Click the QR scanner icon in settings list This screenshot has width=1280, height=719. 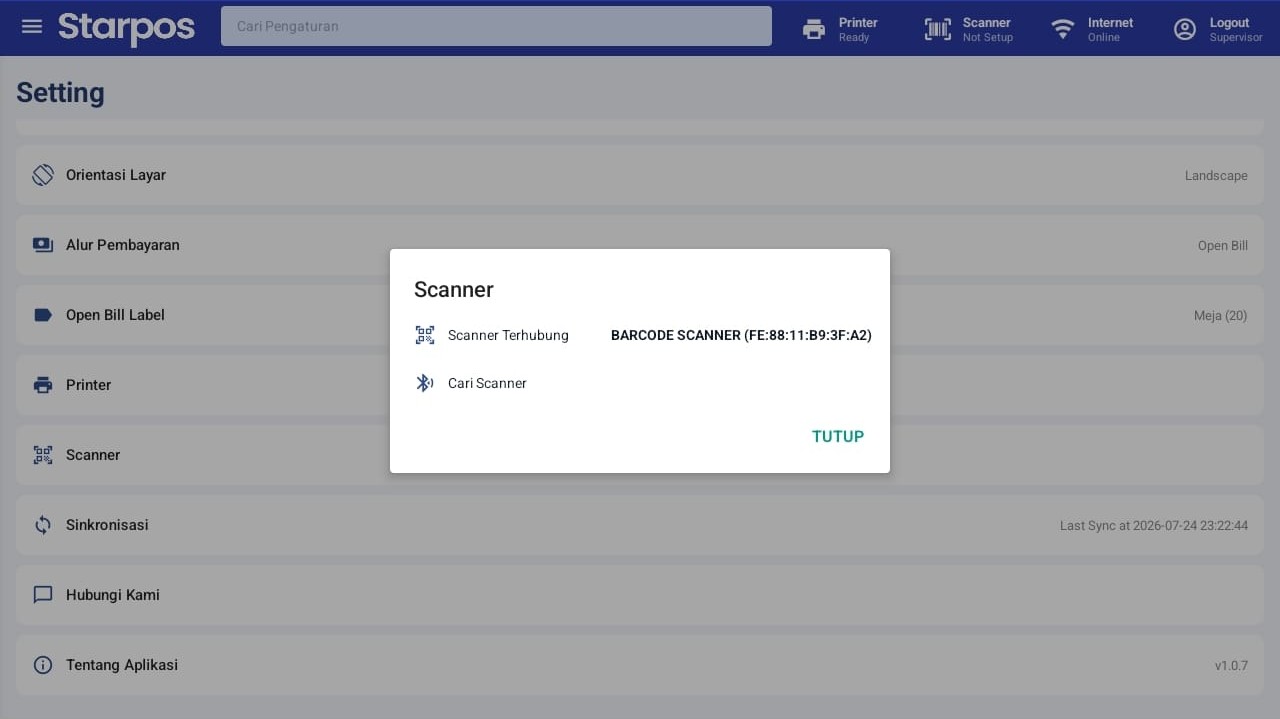pyautogui.click(x=43, y=455)
